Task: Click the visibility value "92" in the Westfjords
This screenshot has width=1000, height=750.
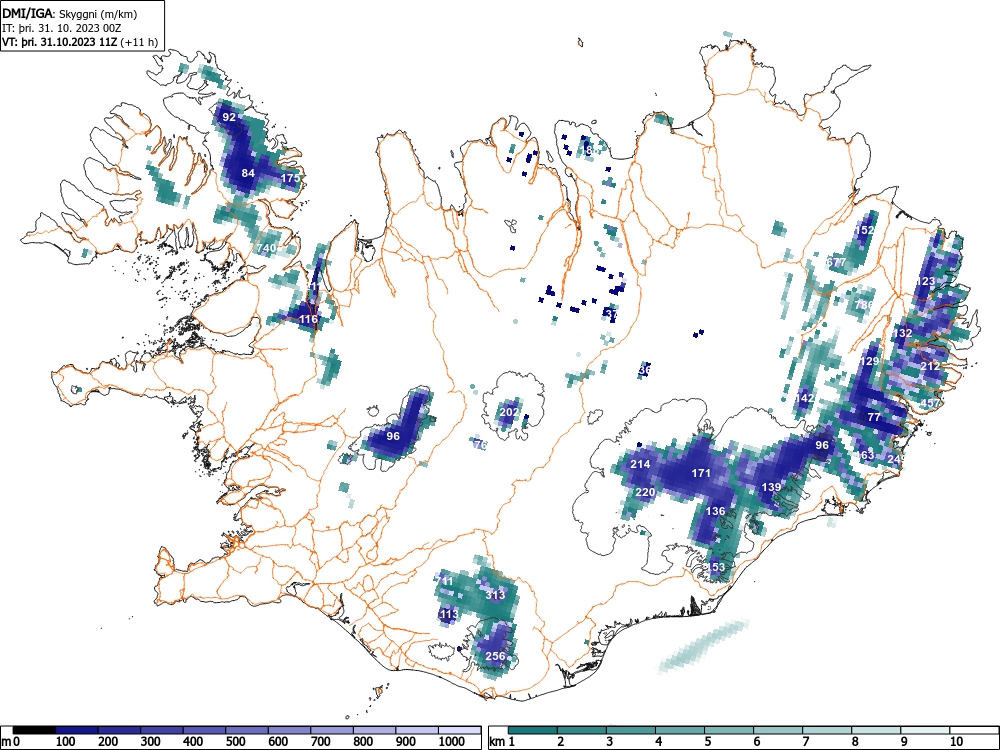Action: click(x=229, y=117)
